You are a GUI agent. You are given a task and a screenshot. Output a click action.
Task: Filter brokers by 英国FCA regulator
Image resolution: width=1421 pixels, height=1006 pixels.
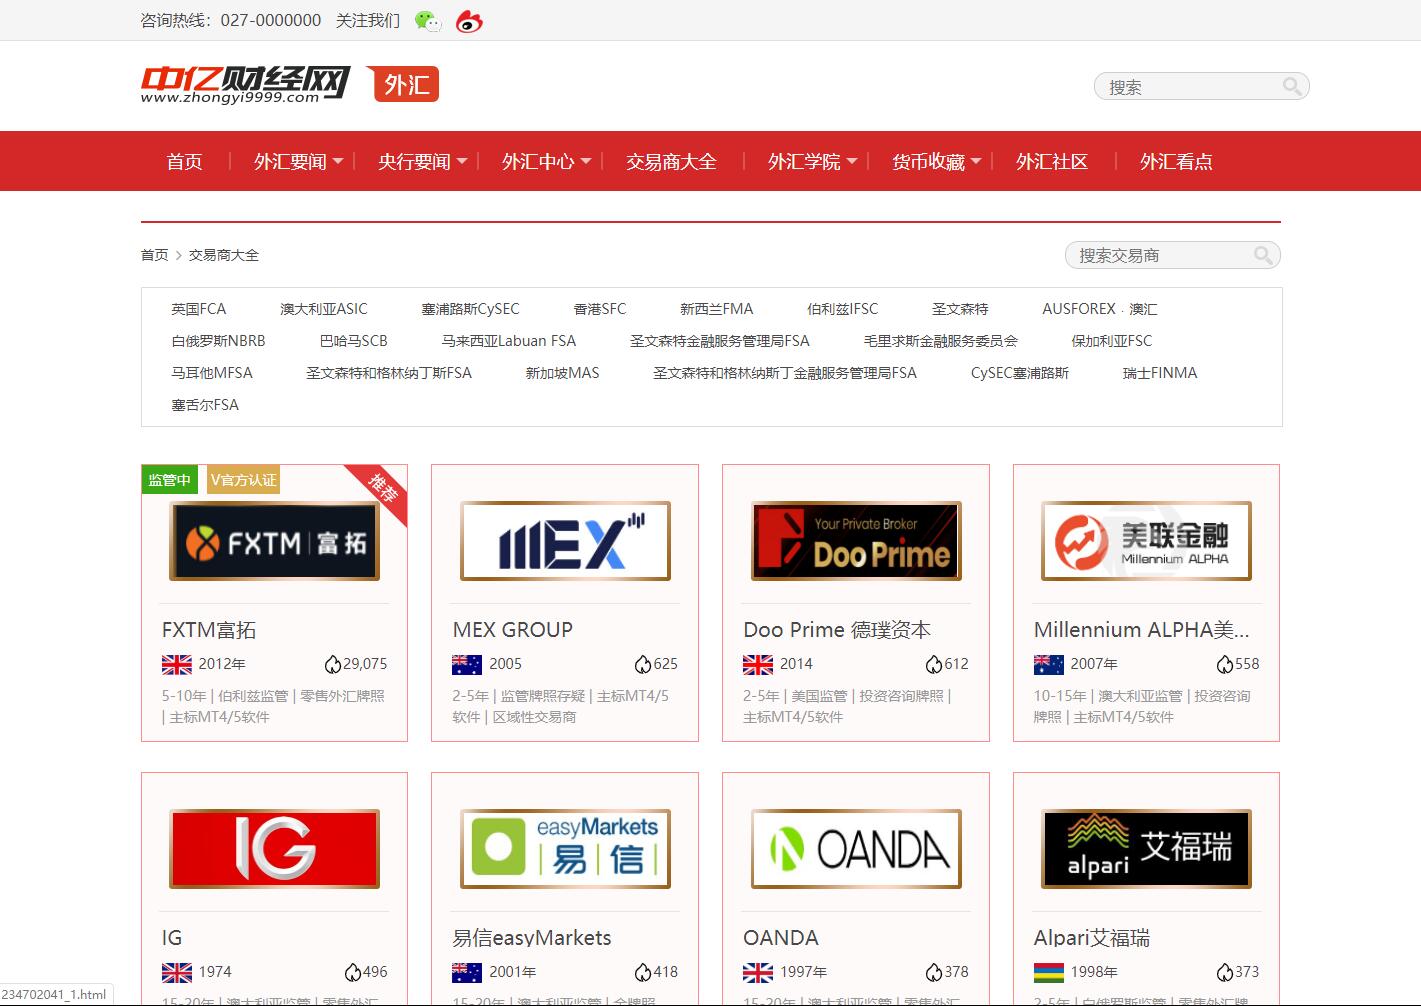198,309
